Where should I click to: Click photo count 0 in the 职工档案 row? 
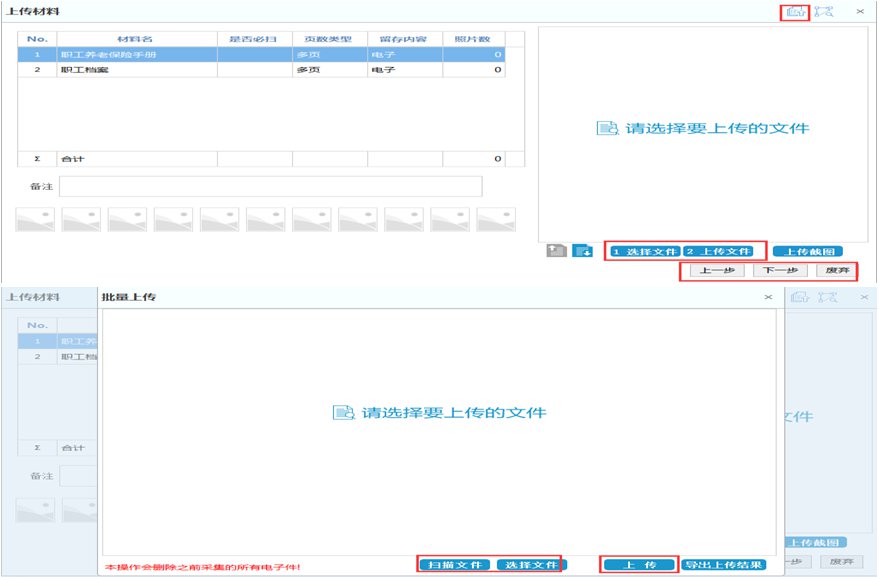pos(474,70)
